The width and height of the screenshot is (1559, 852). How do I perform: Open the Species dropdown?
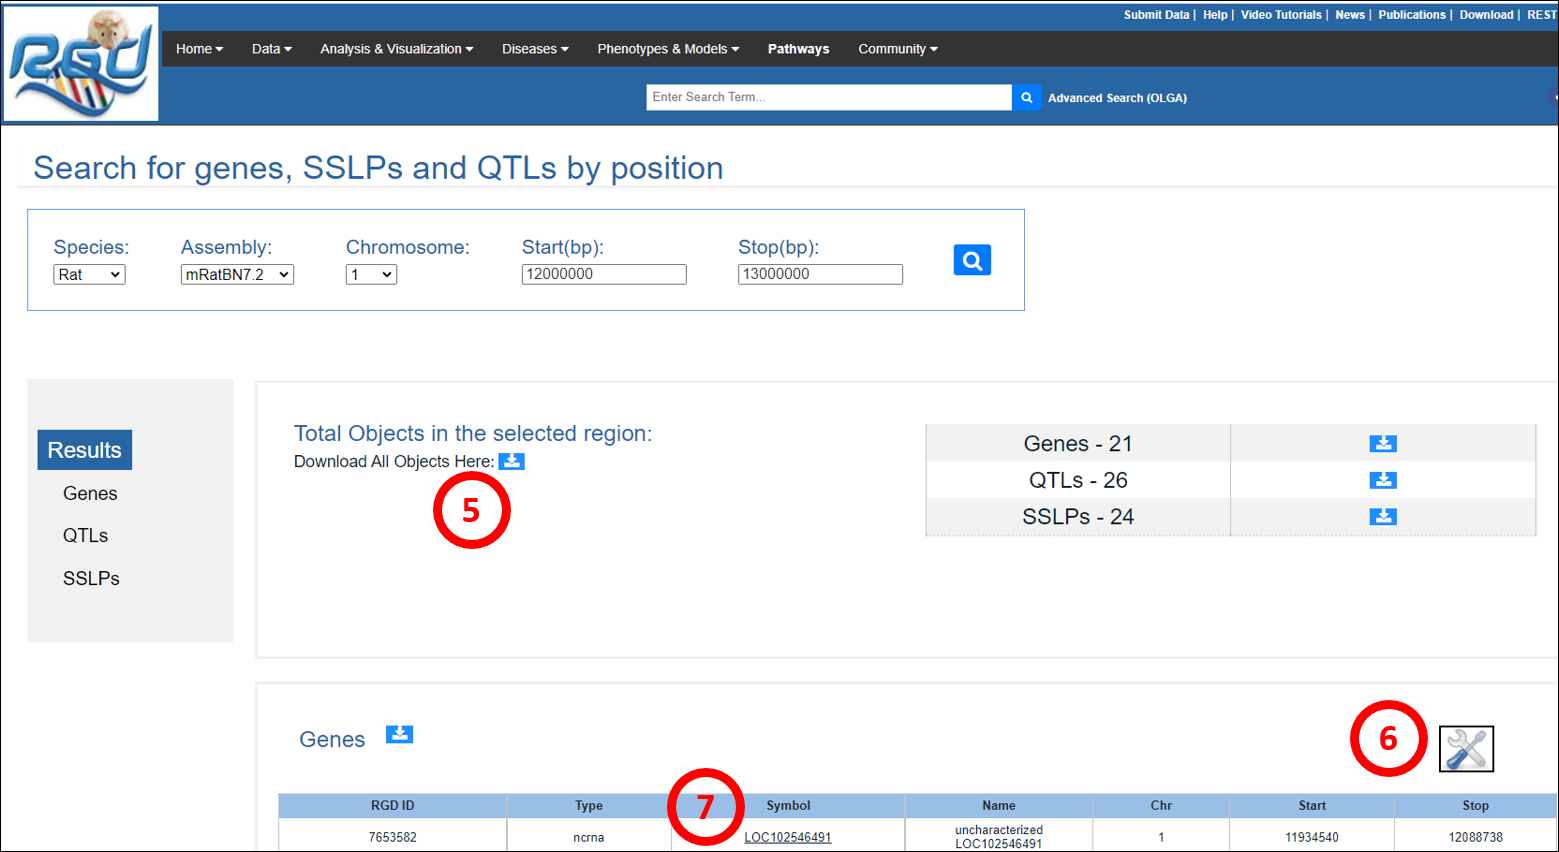tap(89, 274)
